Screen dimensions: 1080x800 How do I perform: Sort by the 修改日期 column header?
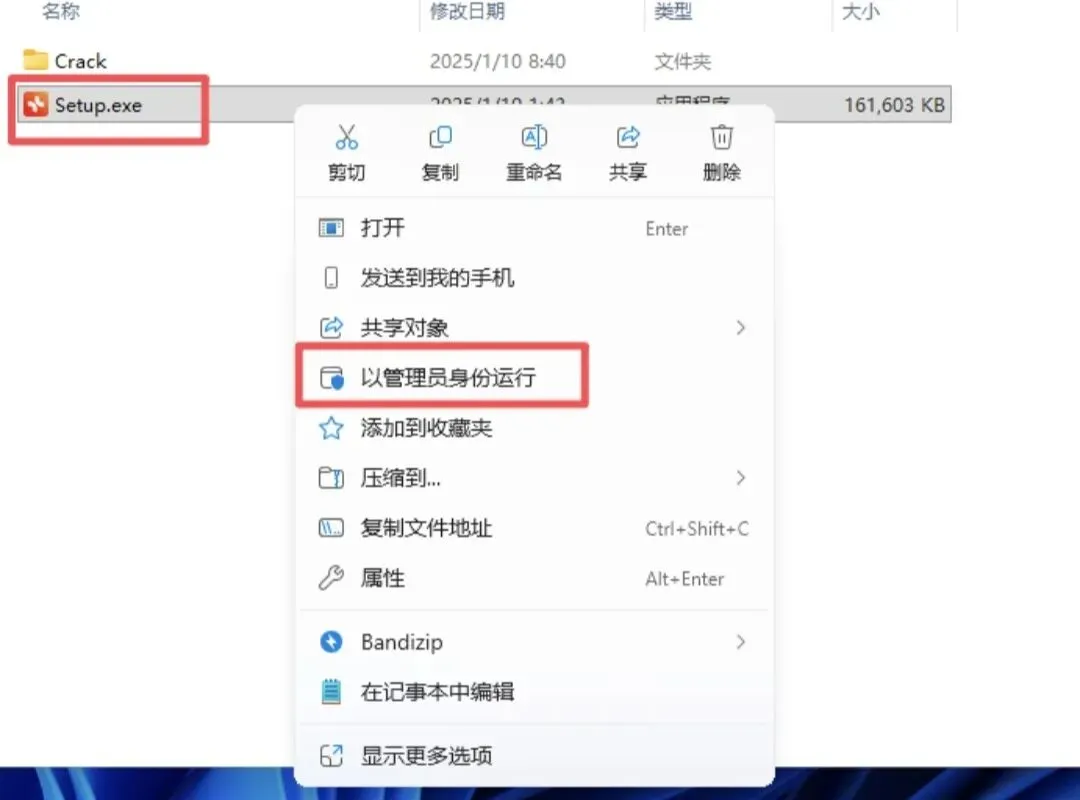pos(468,11)
